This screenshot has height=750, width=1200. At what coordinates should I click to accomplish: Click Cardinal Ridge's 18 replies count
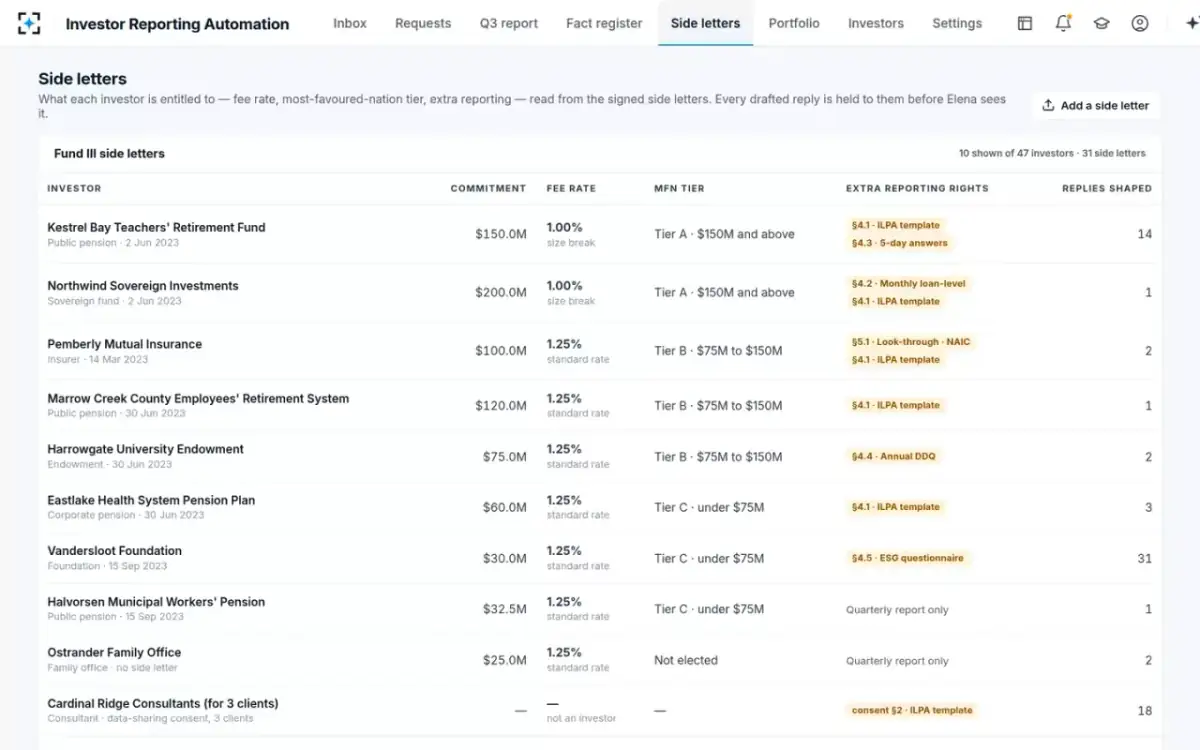pos(1144,711)
